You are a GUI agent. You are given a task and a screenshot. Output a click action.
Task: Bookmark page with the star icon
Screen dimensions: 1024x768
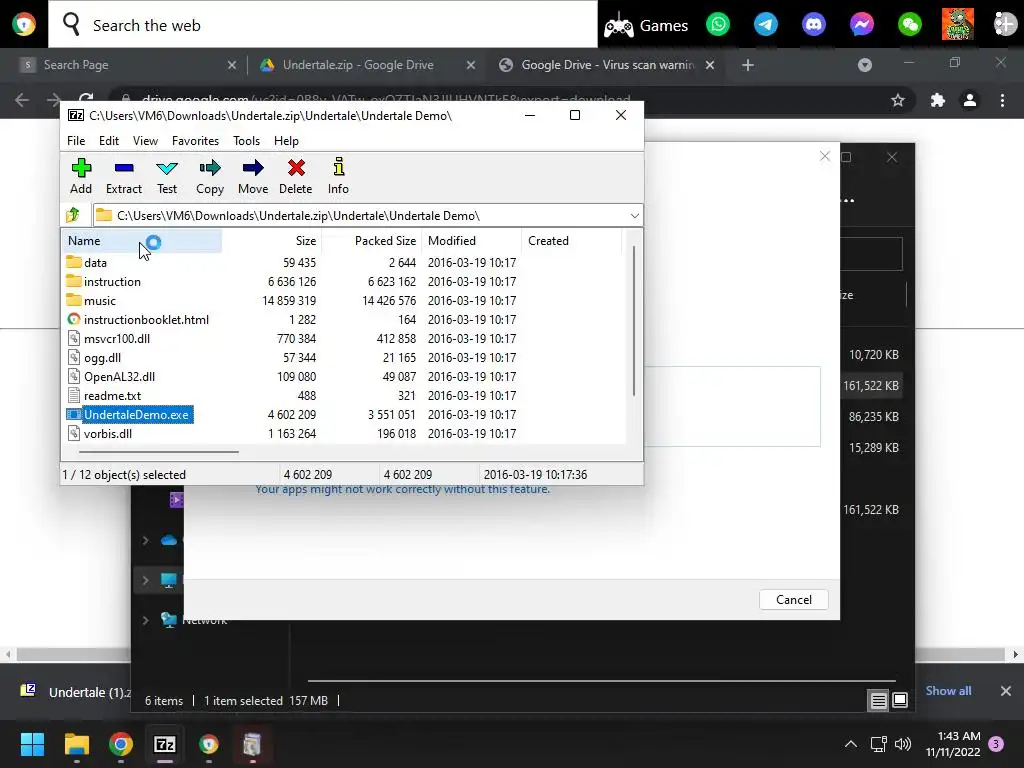(x=898, y=100)
